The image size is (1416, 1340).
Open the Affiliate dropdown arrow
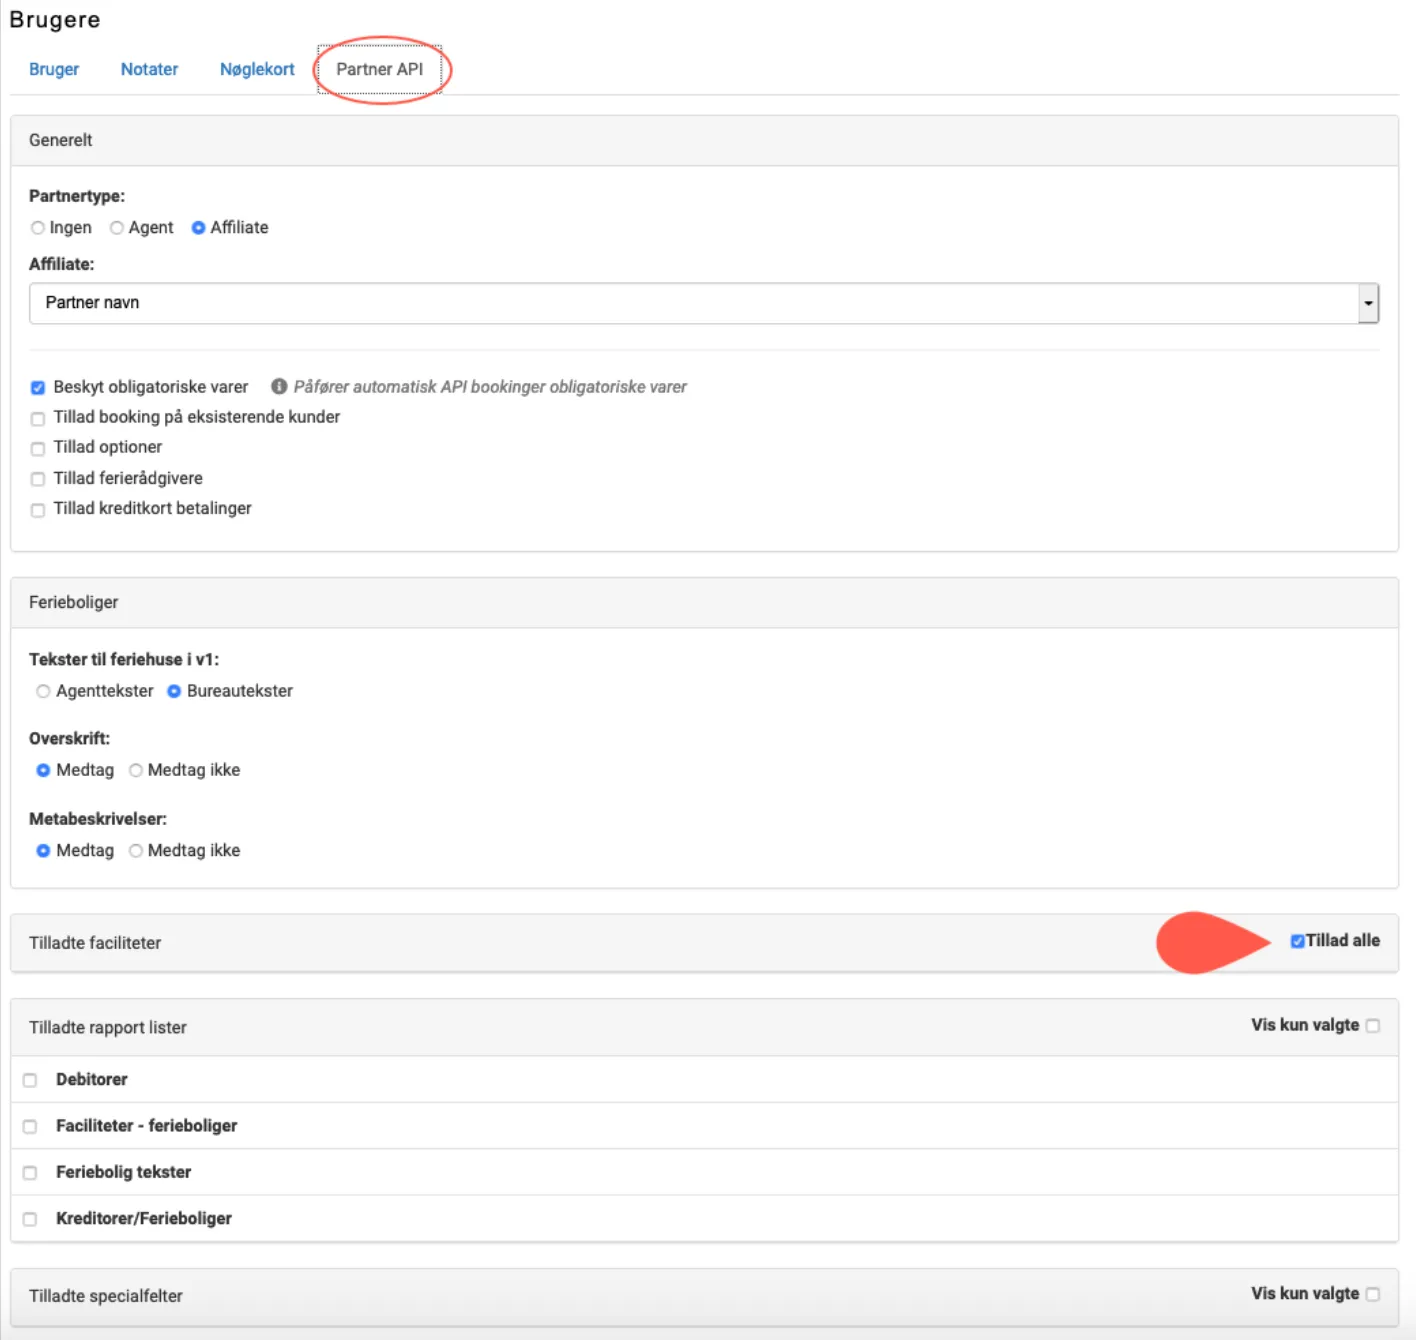click(x=1368, y=303)
